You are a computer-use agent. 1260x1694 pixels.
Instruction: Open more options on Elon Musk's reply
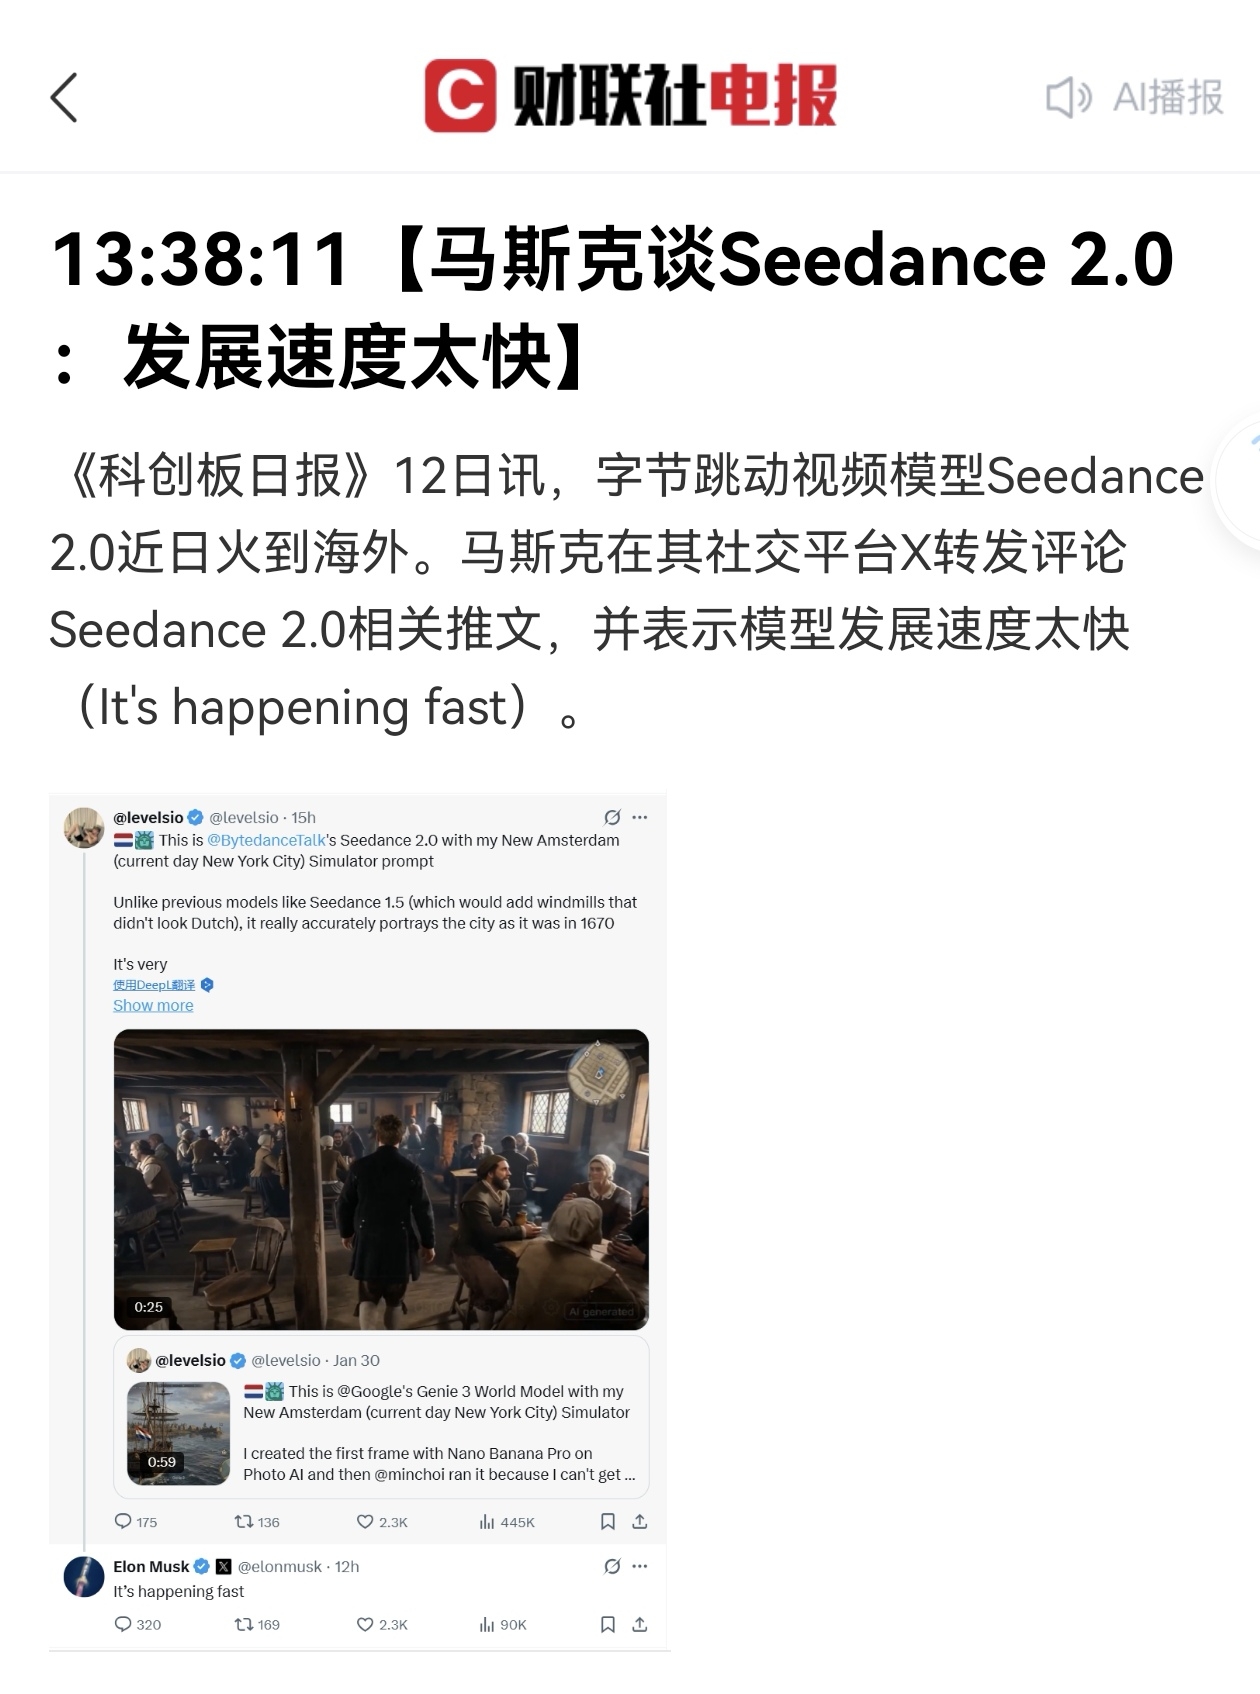(640, 1566)
